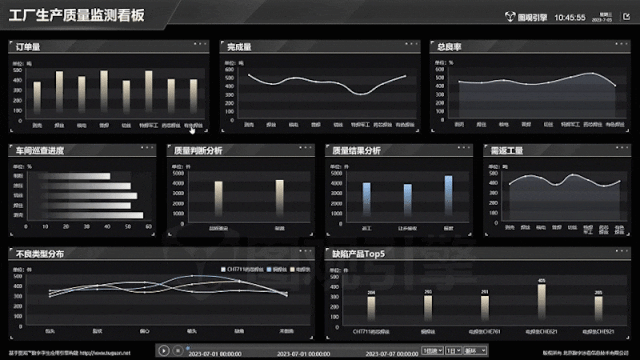
Task: Click the 图观引擎 logo icon in header
Action: pos(510,17)
